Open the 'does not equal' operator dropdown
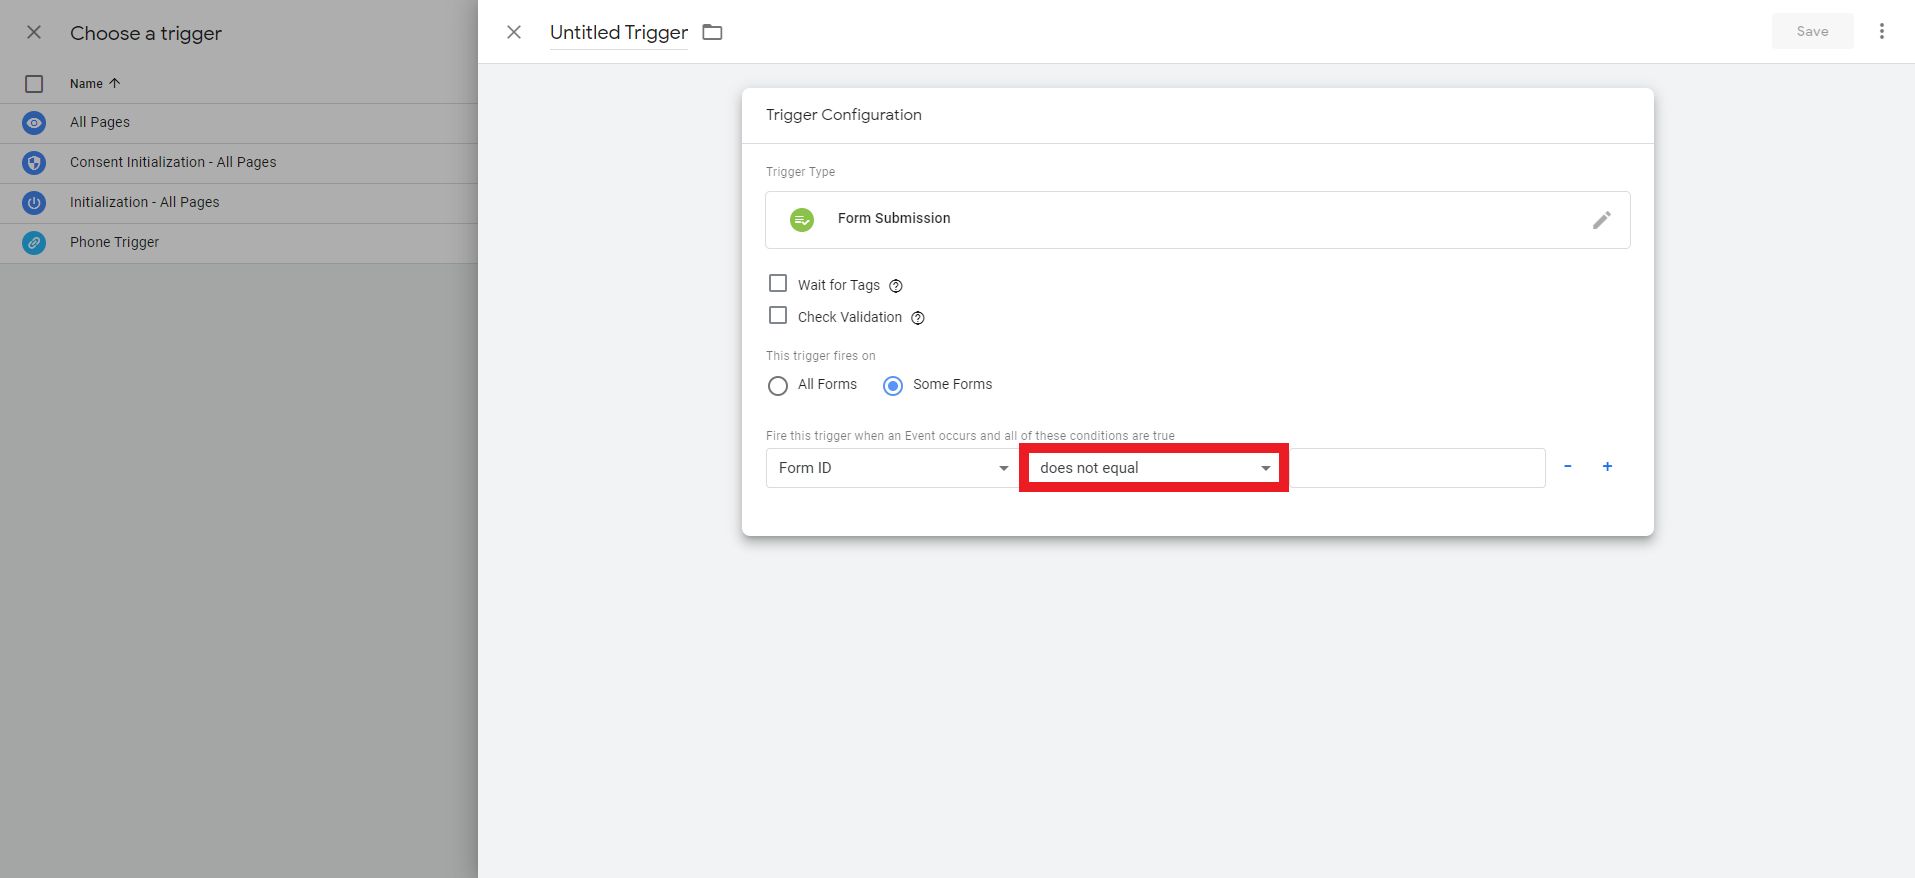This screenshot has width=1915, height=878. click(x=1153, y=468)
